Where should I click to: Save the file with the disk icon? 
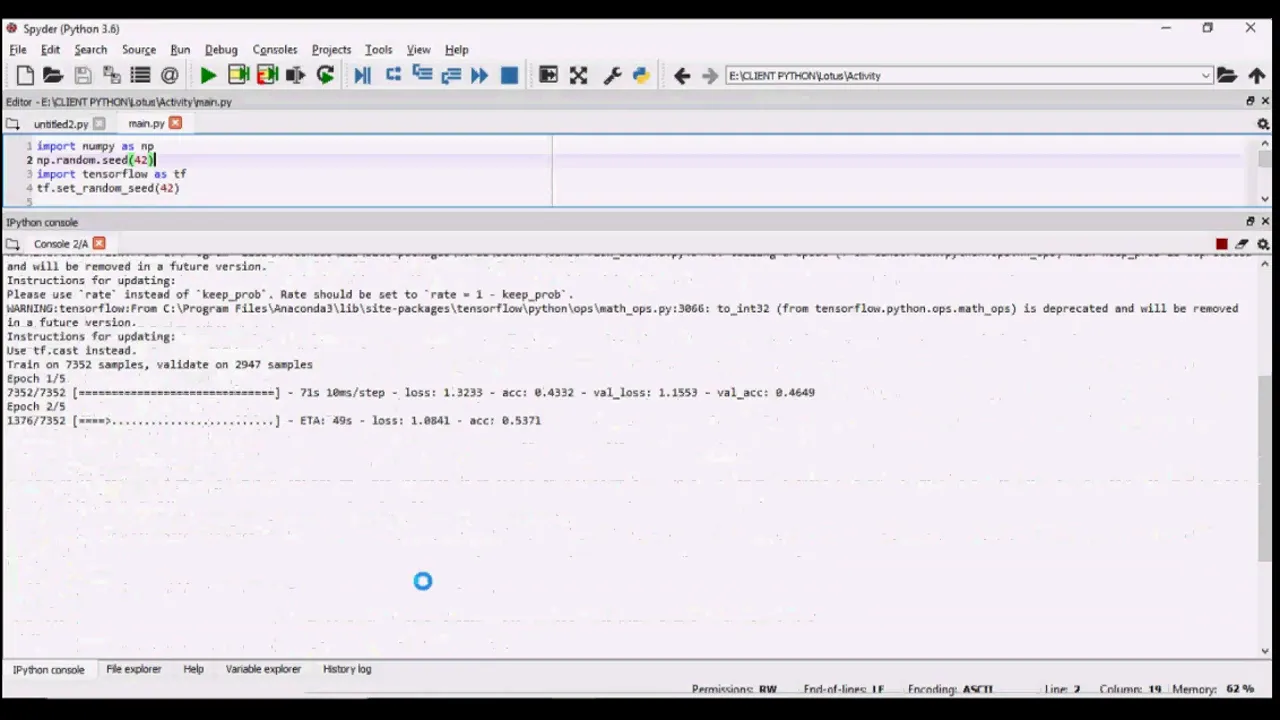[83, 75]
